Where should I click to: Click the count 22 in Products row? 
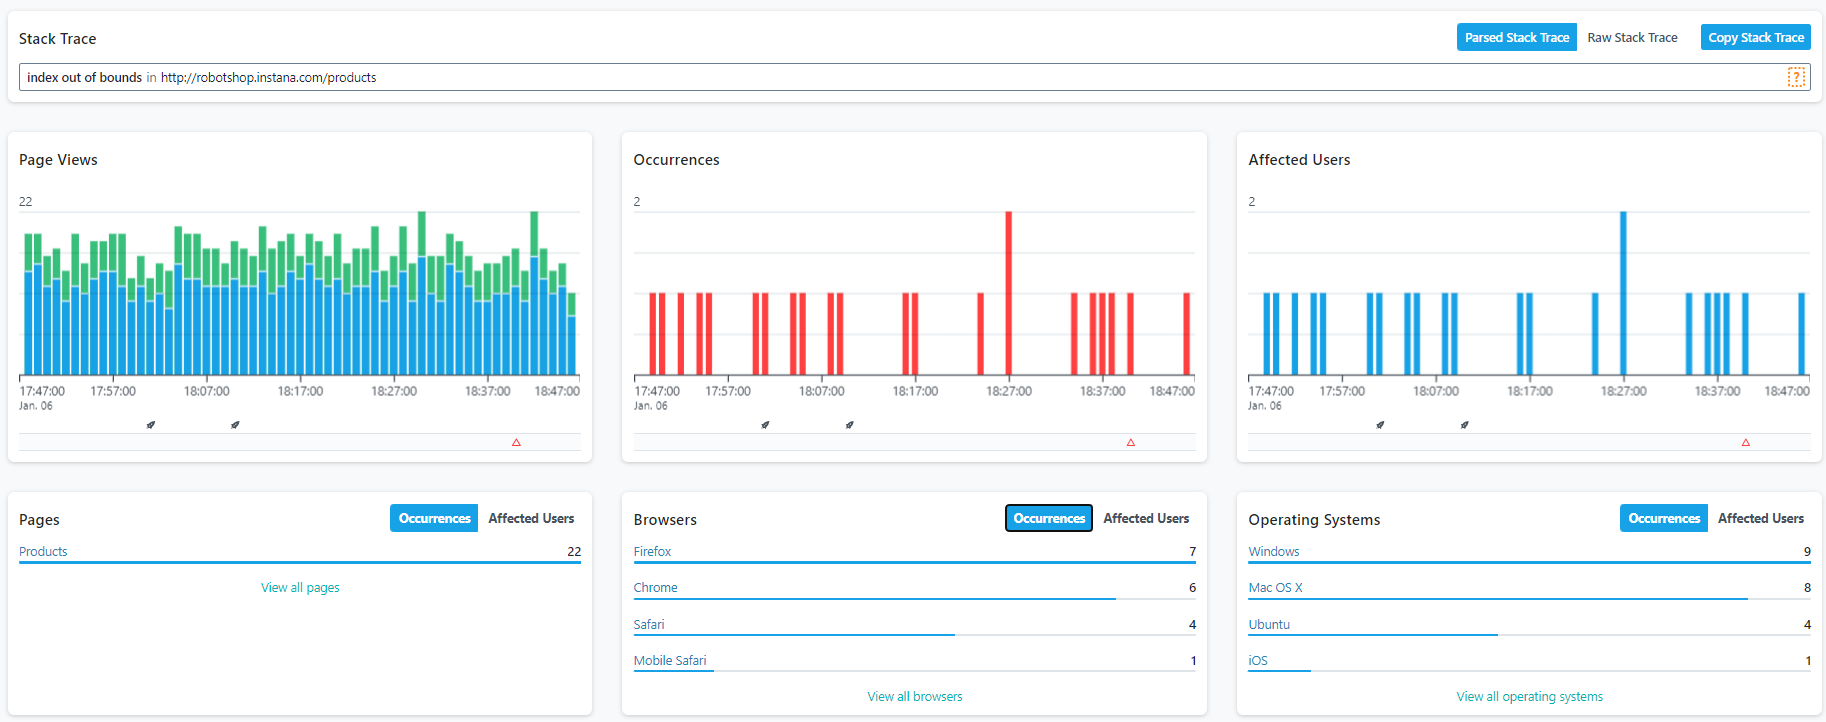coord(574,551)
